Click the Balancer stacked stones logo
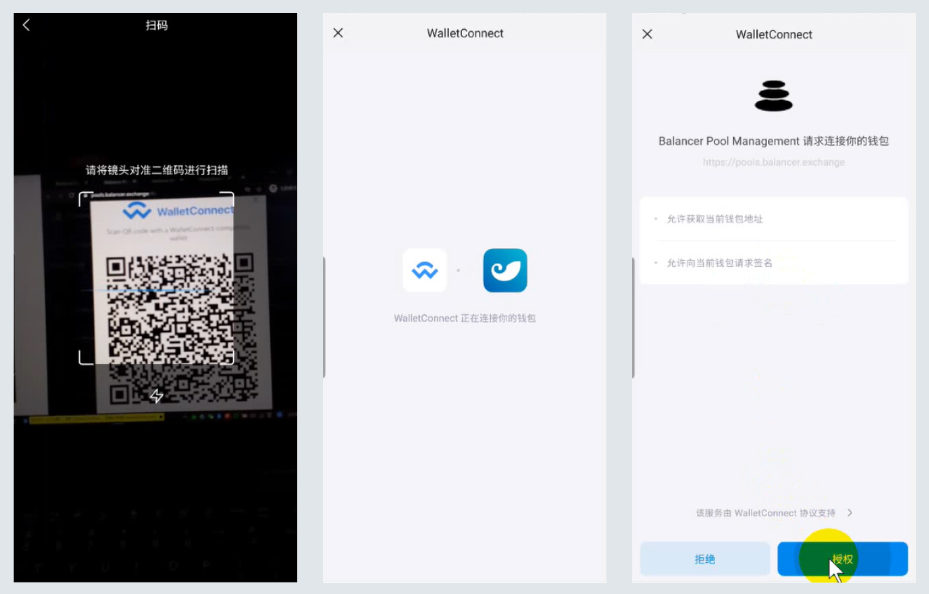 773,95
